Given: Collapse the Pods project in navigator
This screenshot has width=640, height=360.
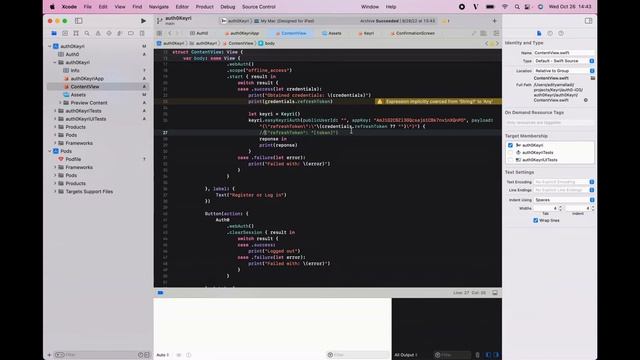Looking at the screenshot, I should [x=50, y=151].
